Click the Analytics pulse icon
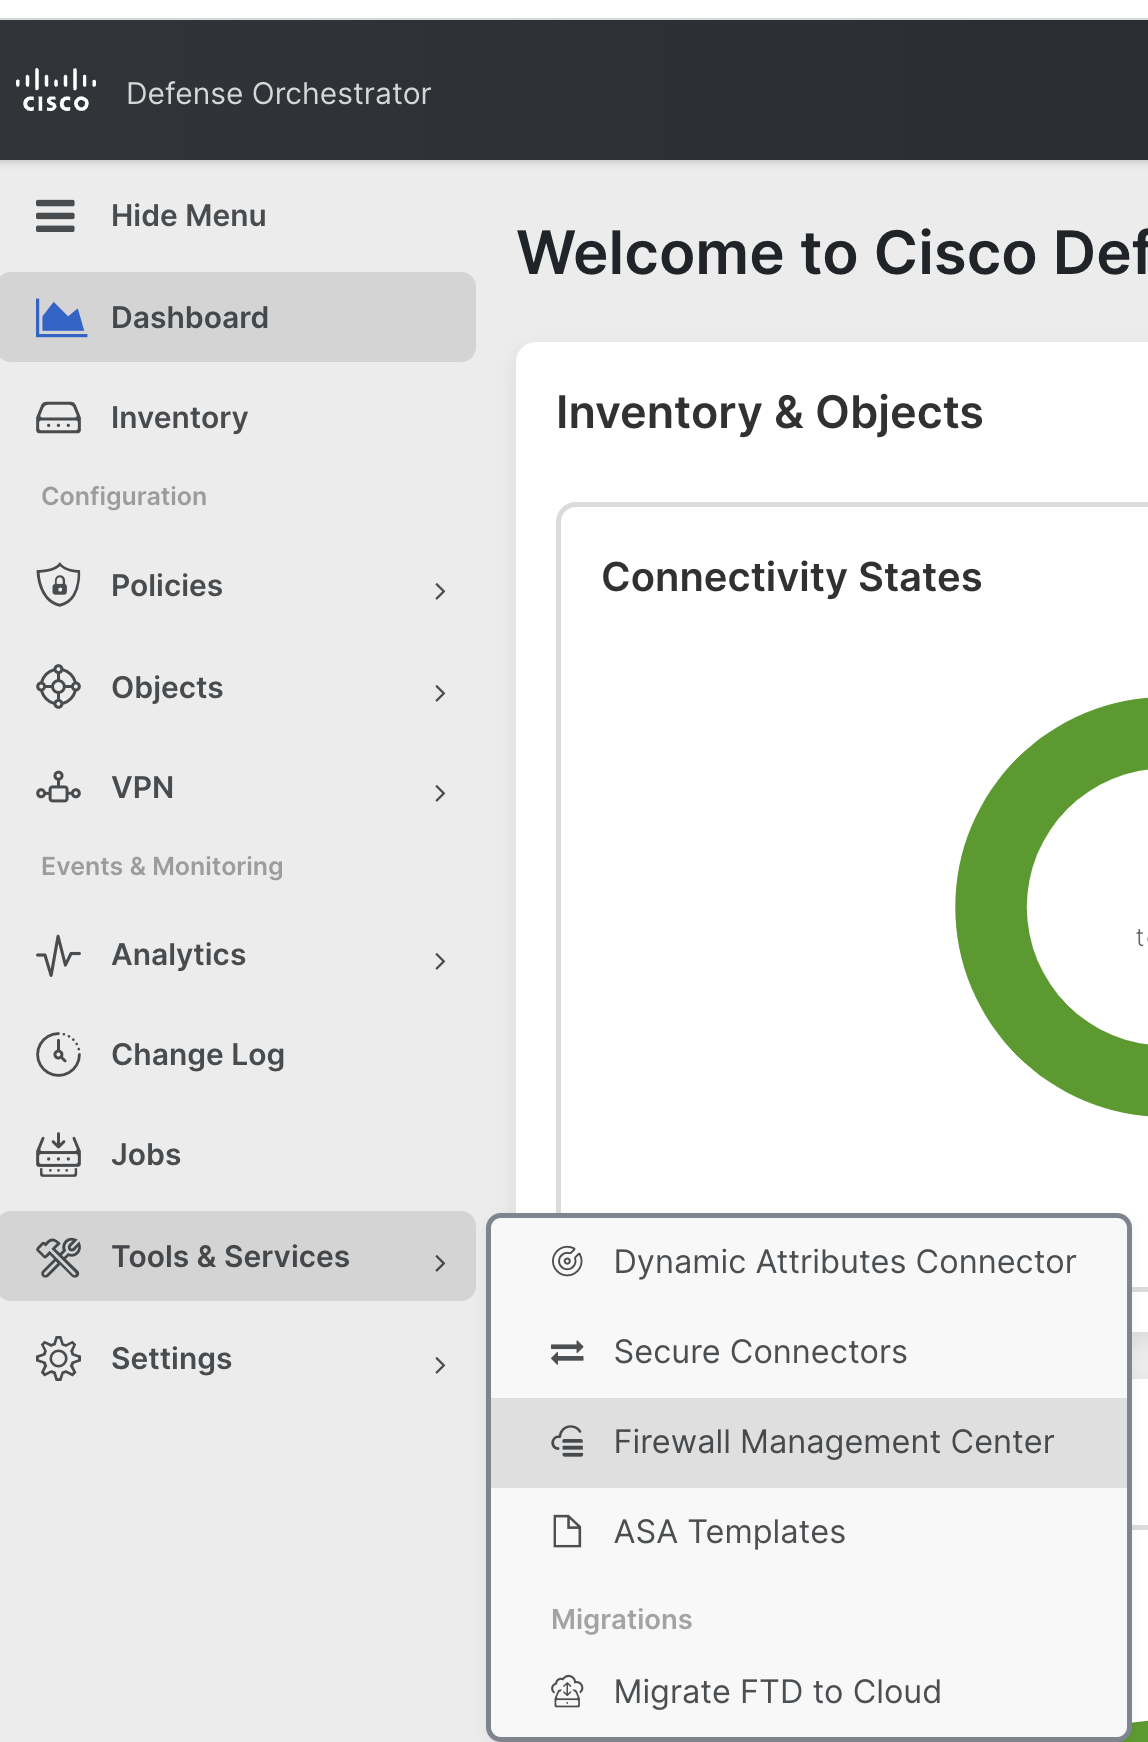The image size is (1148, 1742). tap(58, 955)
